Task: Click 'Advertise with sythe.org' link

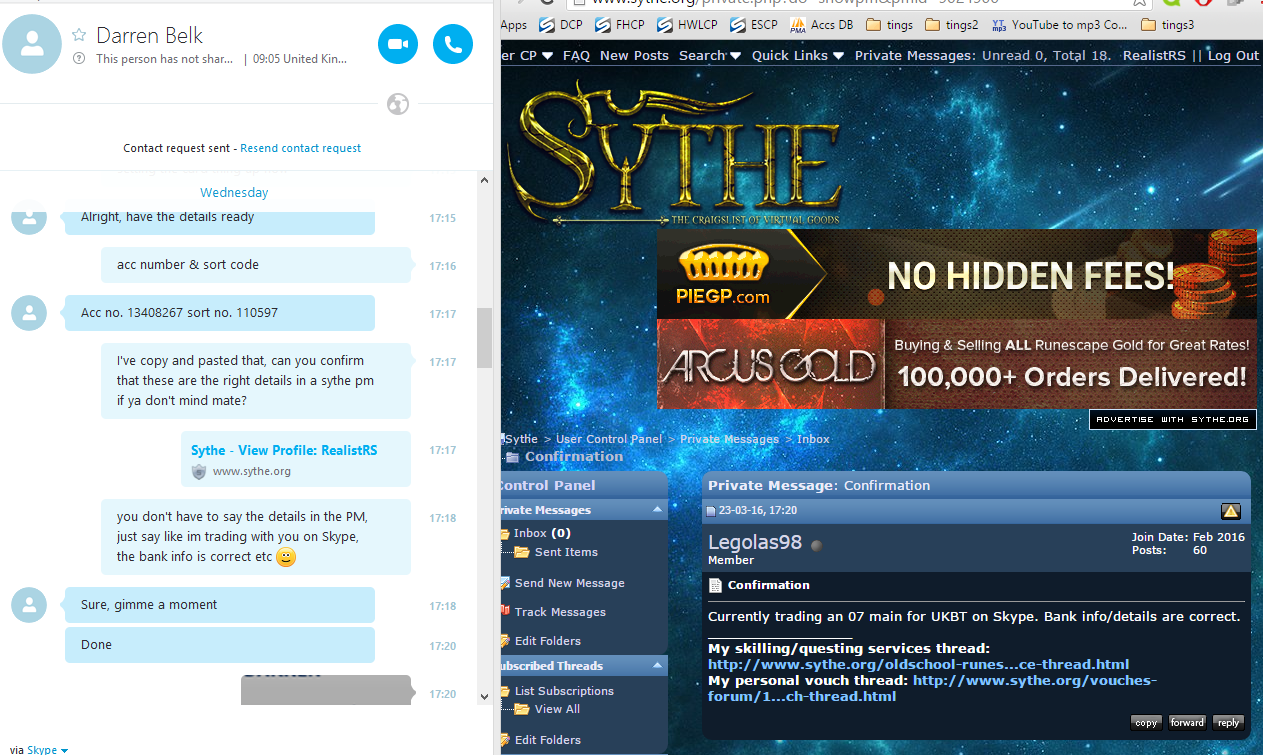Action: tap(1172, 419)
